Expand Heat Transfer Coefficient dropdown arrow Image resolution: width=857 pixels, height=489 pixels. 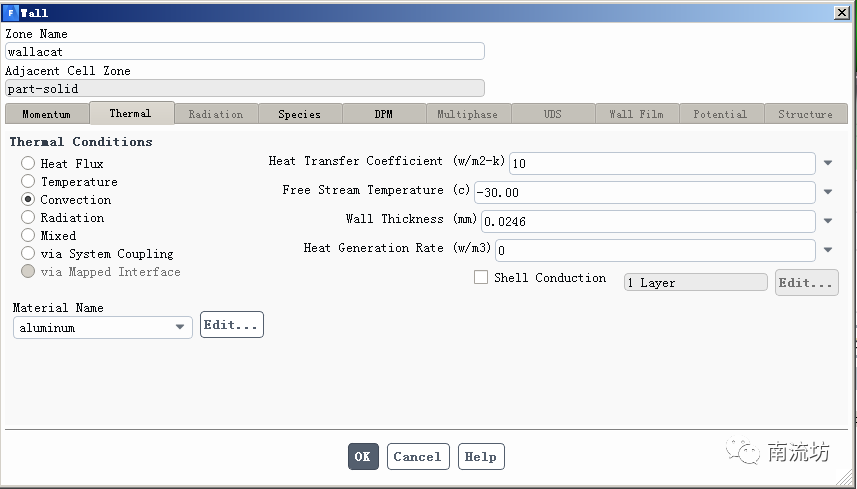tap(828, 163)
